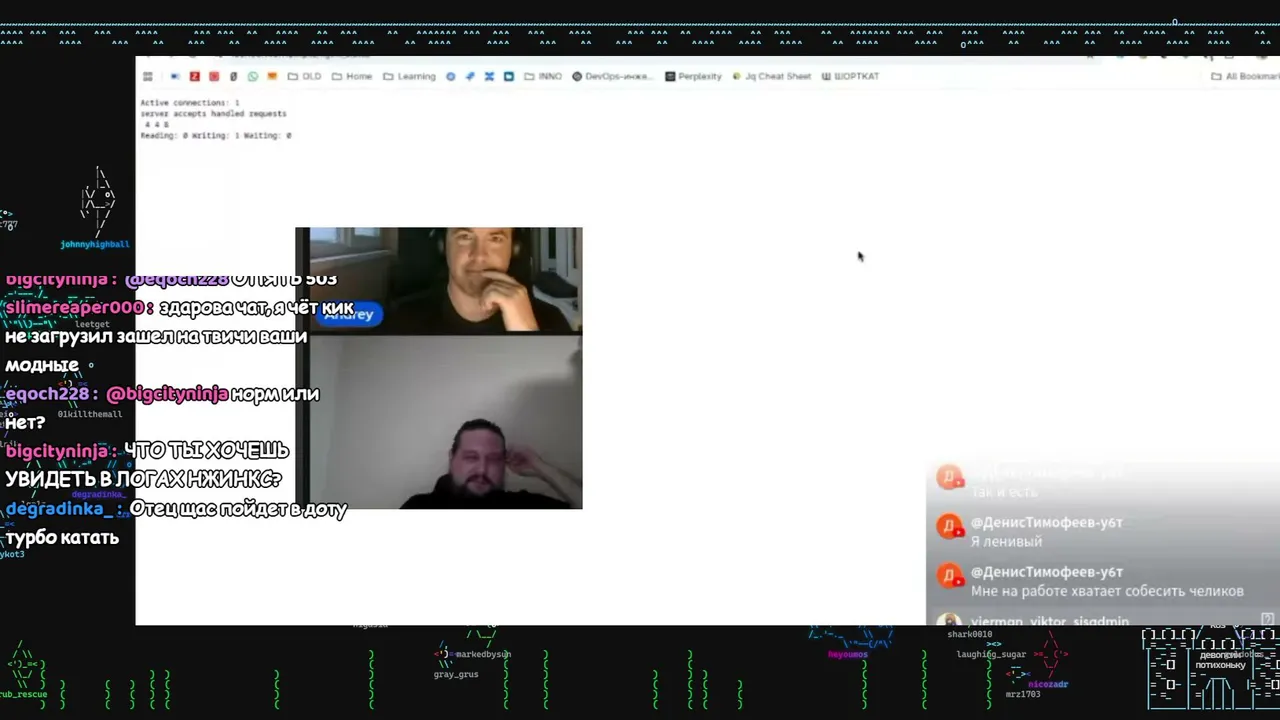Expand the Learning bookmarks folder
This screenshot has height=720, width=1280.
pyautogui.click(x=409, y=77)
